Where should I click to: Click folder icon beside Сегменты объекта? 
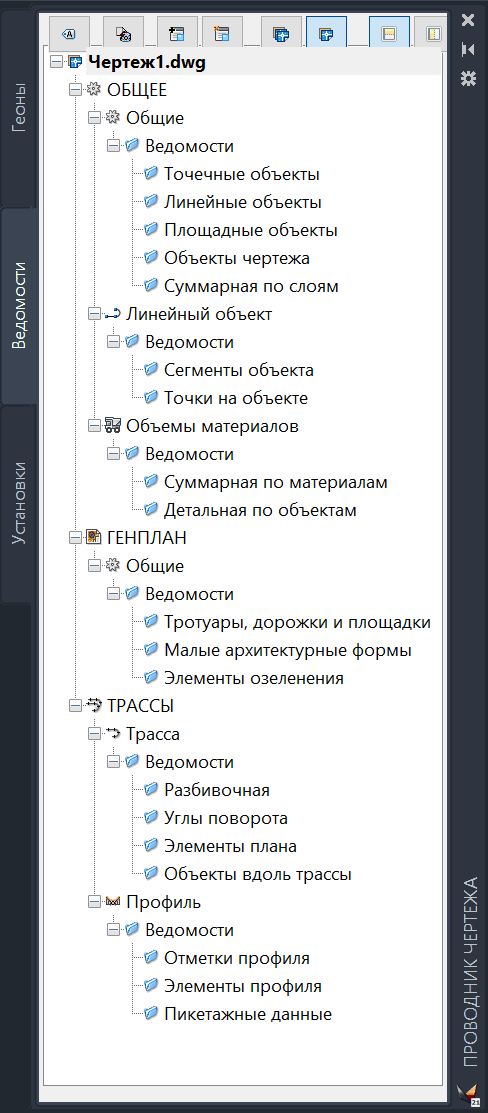151,370
